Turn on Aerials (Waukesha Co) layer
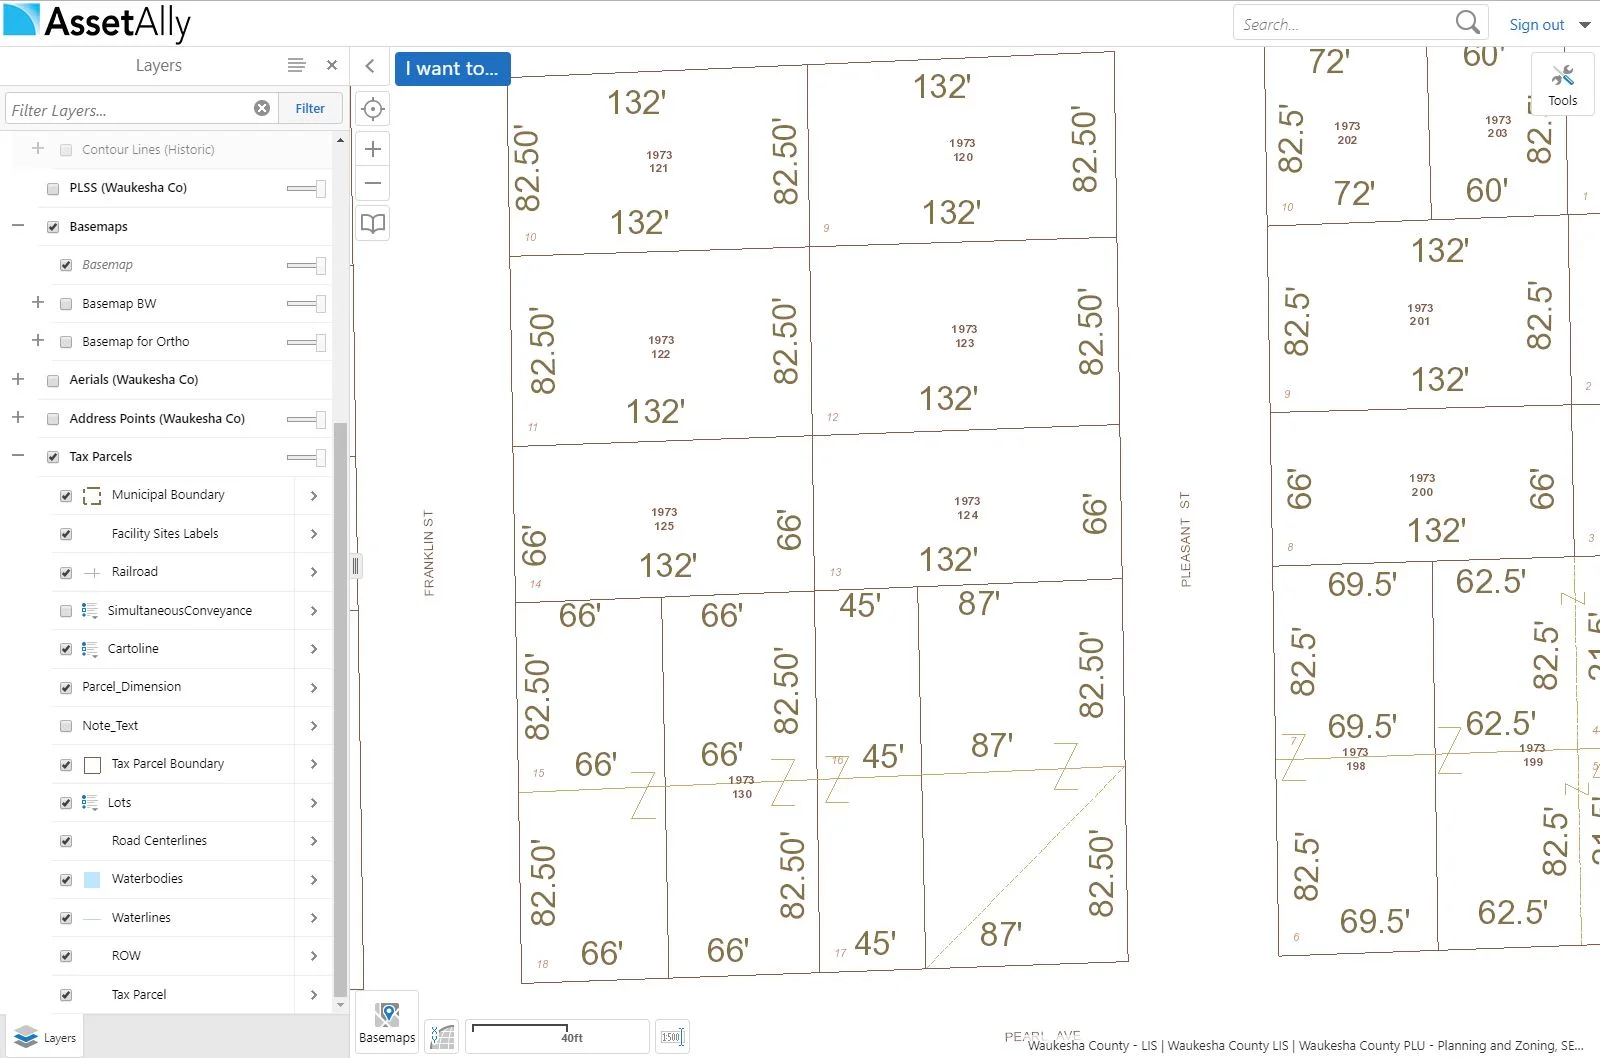 tap(53, 380)
